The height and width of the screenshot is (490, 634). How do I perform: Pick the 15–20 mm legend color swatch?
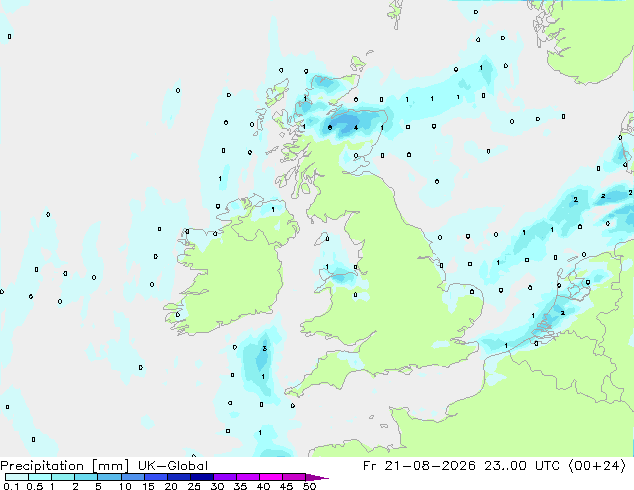point(155,477)
